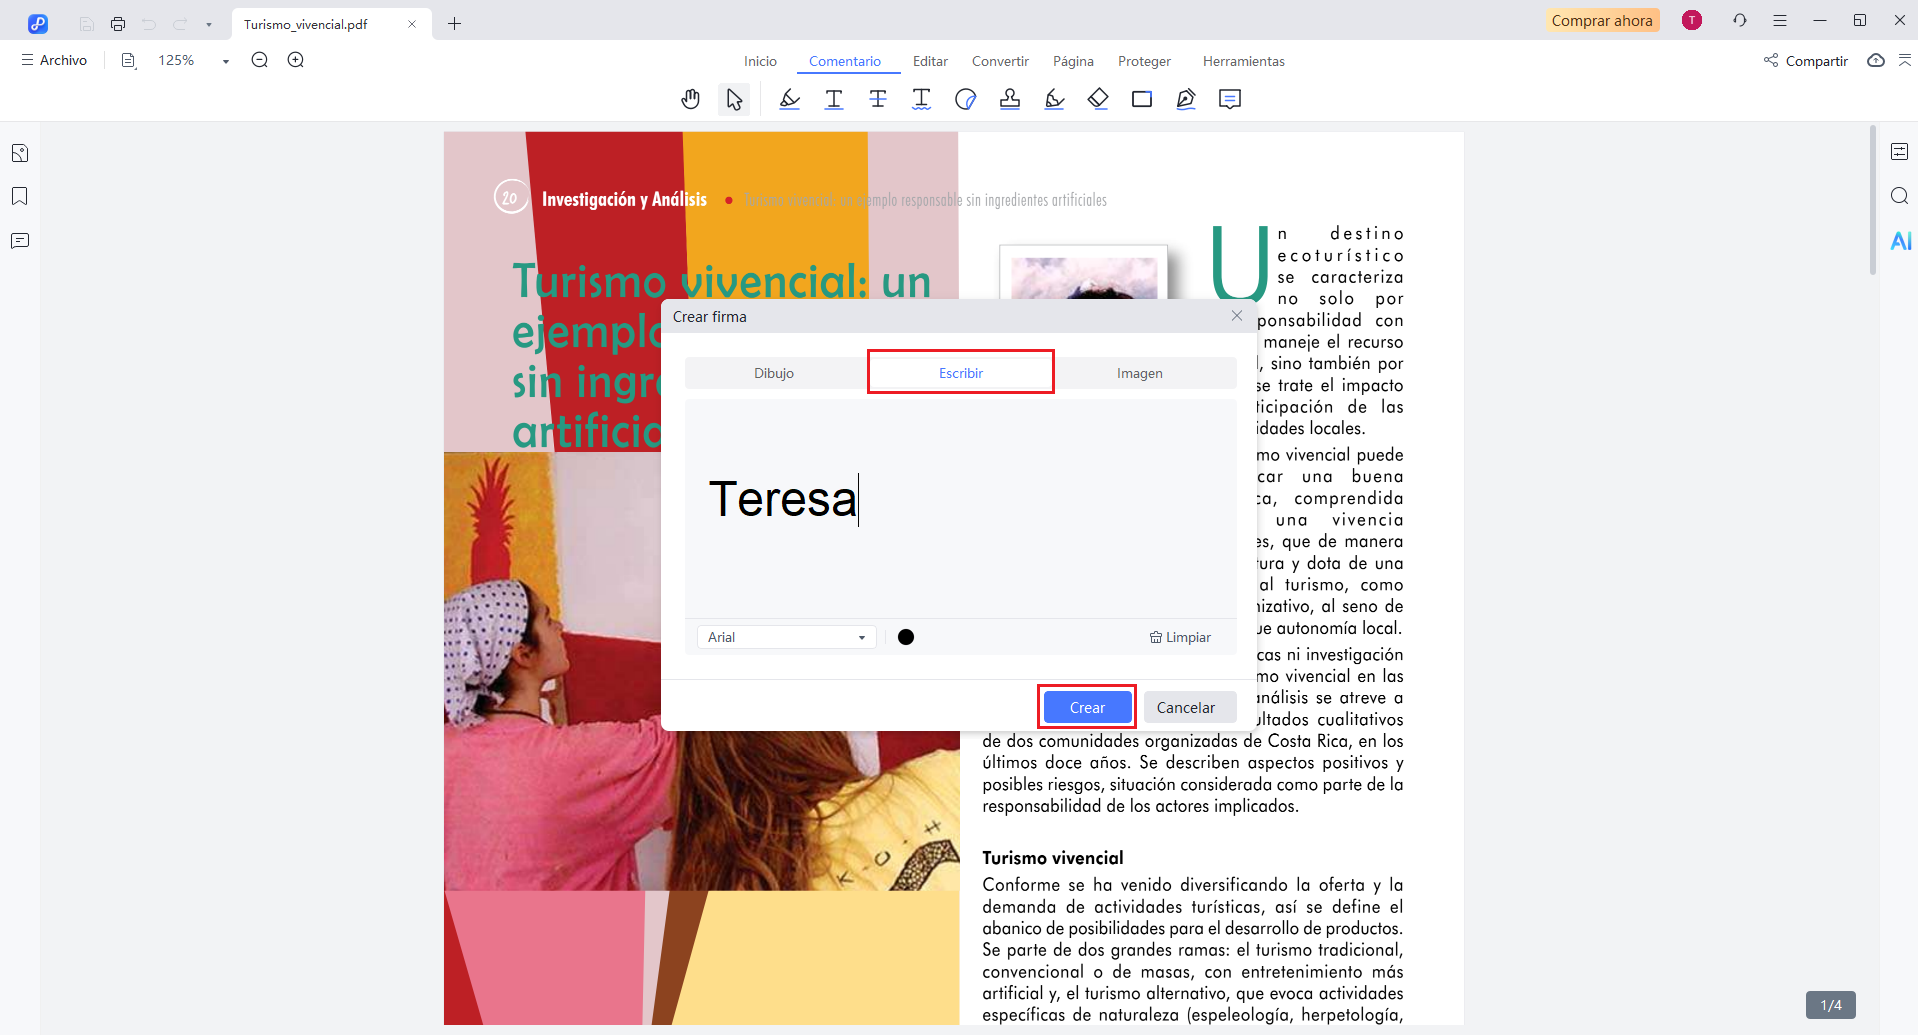Select the Eraser tool
Screen dimensions: 1918x1035
(1098, 99)
